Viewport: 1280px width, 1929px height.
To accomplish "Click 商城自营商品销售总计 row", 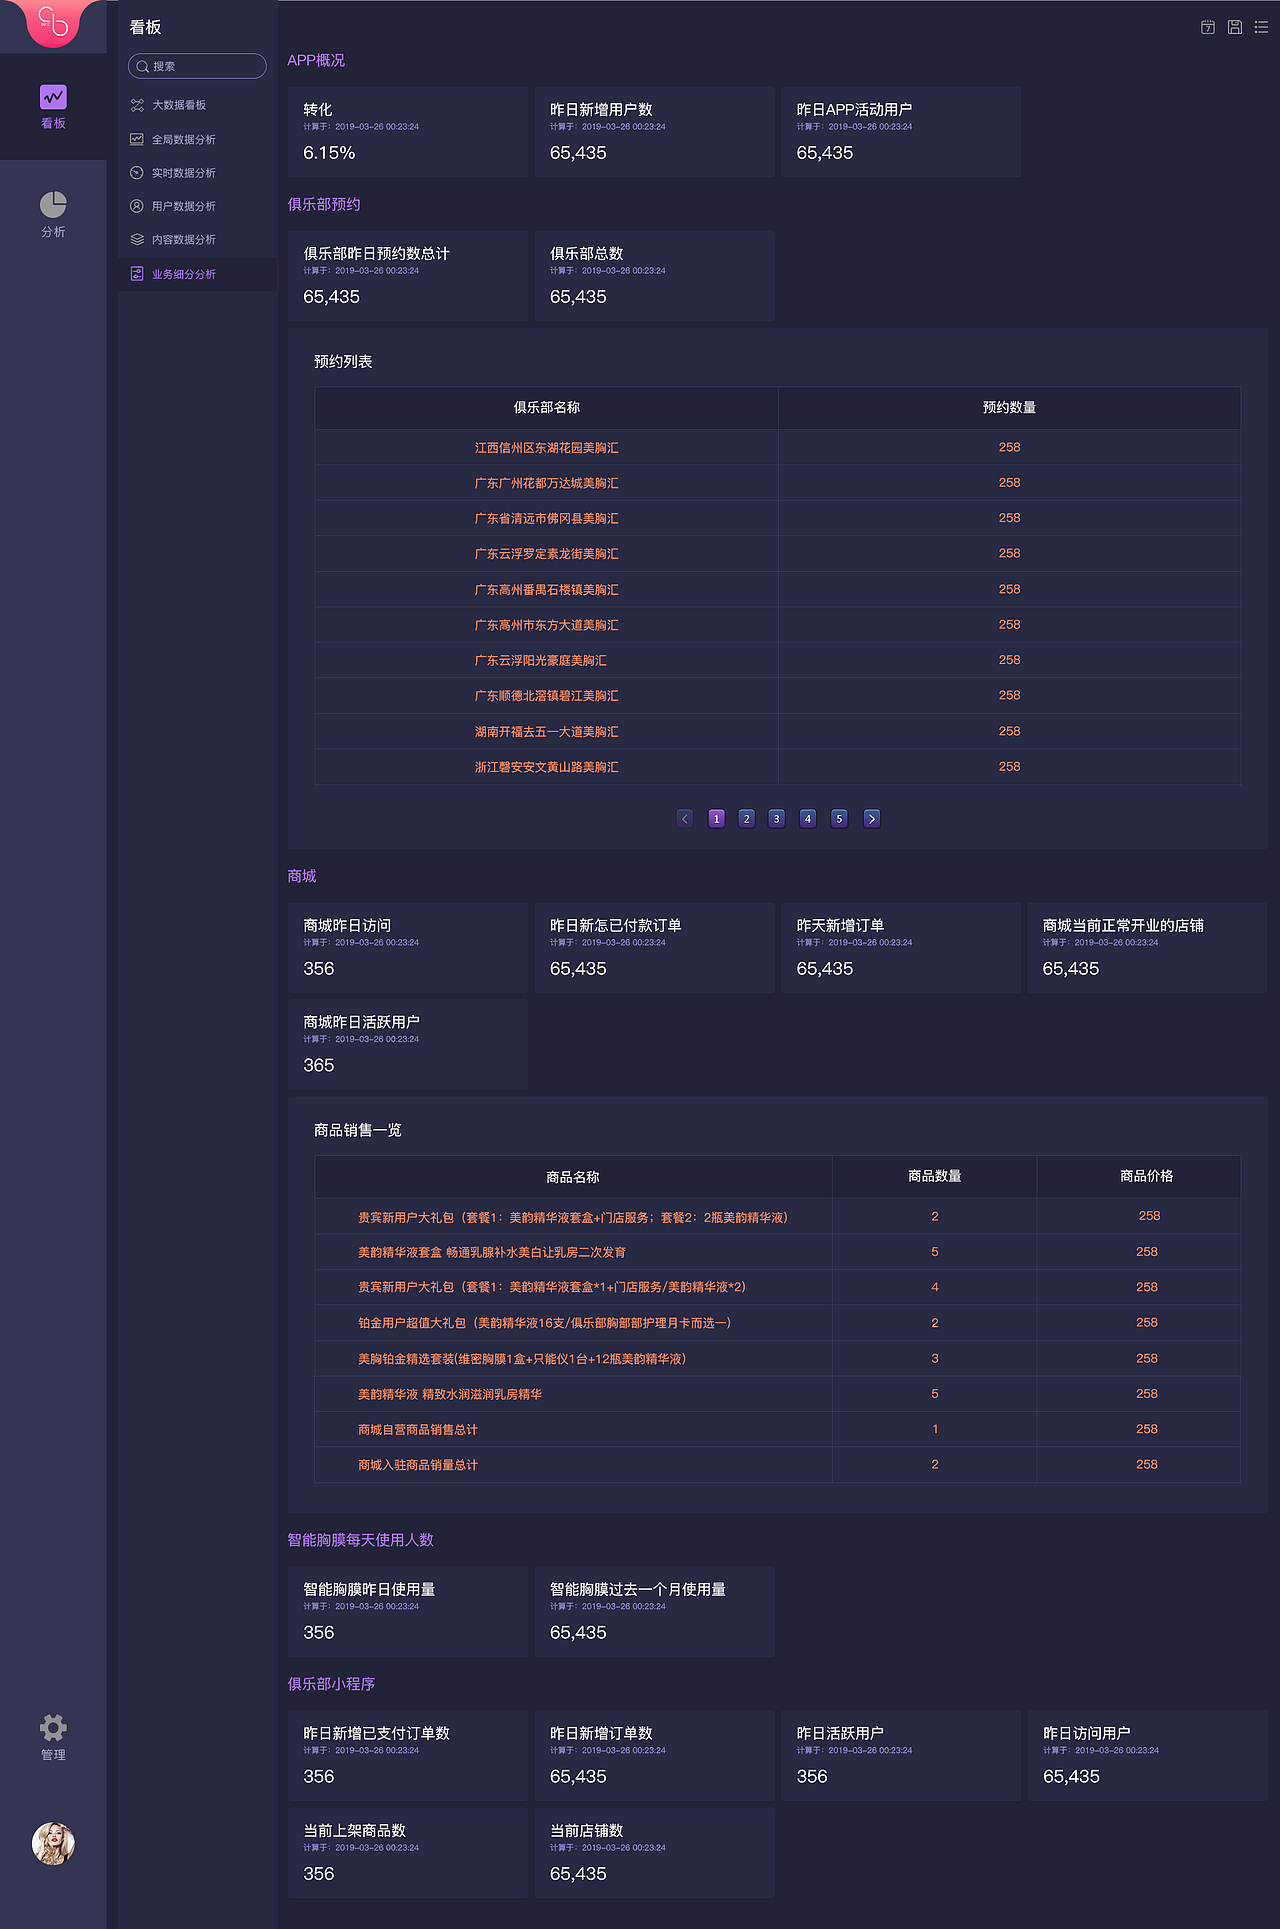I will [778, 1430].
